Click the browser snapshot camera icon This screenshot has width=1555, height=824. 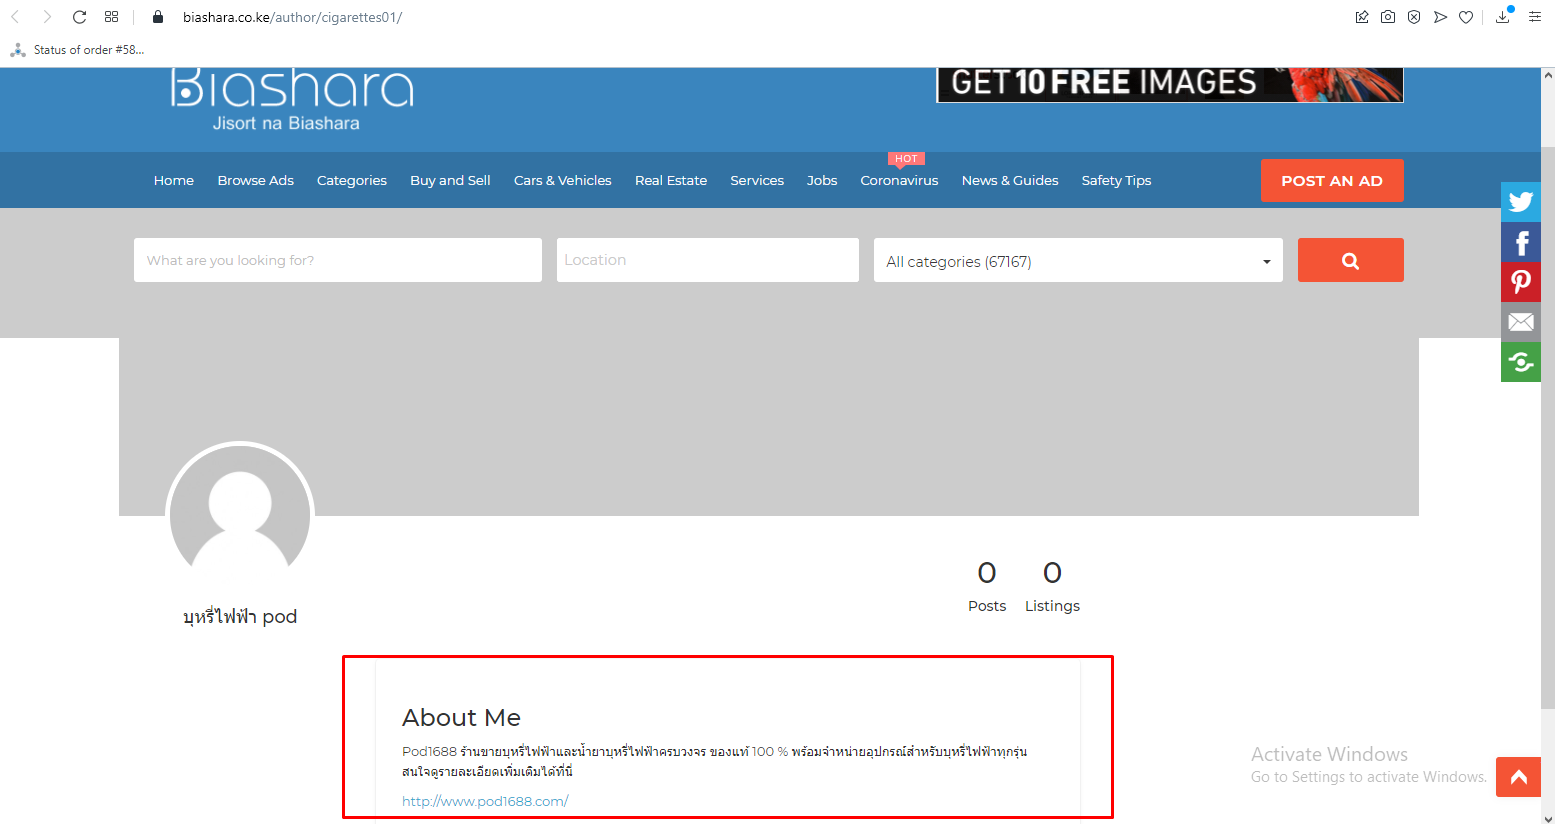tap(1388, 17)
